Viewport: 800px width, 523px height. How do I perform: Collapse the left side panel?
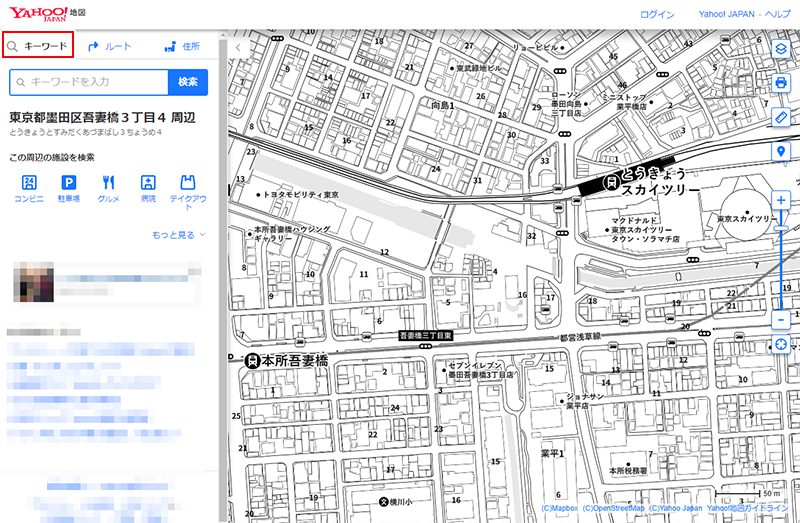[237, 46]
